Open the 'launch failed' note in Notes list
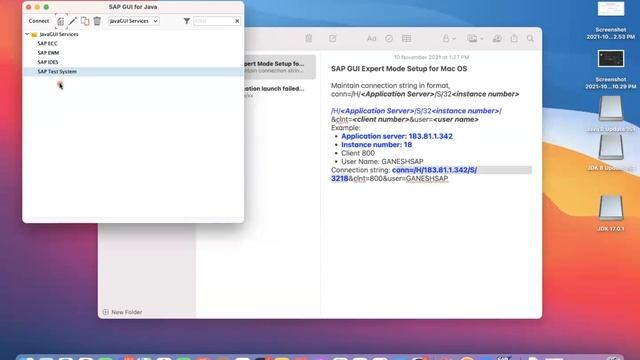Screen dimensions: 640x360 point(280,91)
